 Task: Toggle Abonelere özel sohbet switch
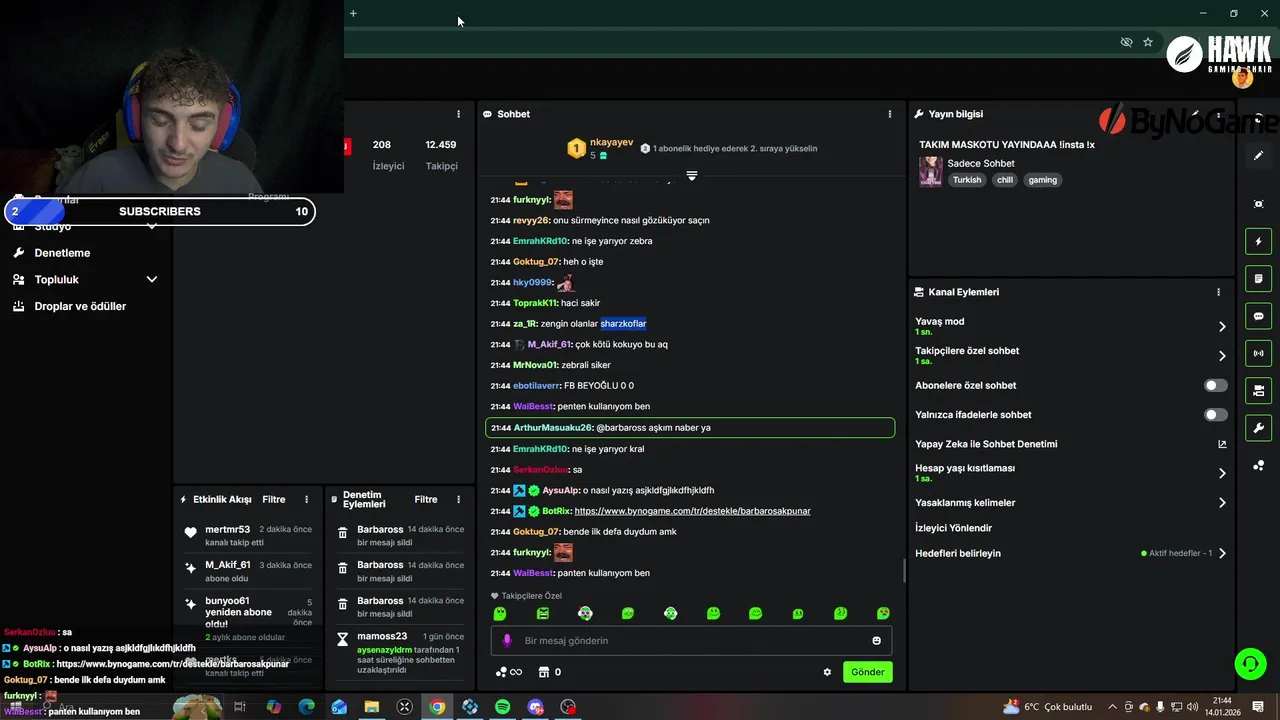tap(1215, 385)
